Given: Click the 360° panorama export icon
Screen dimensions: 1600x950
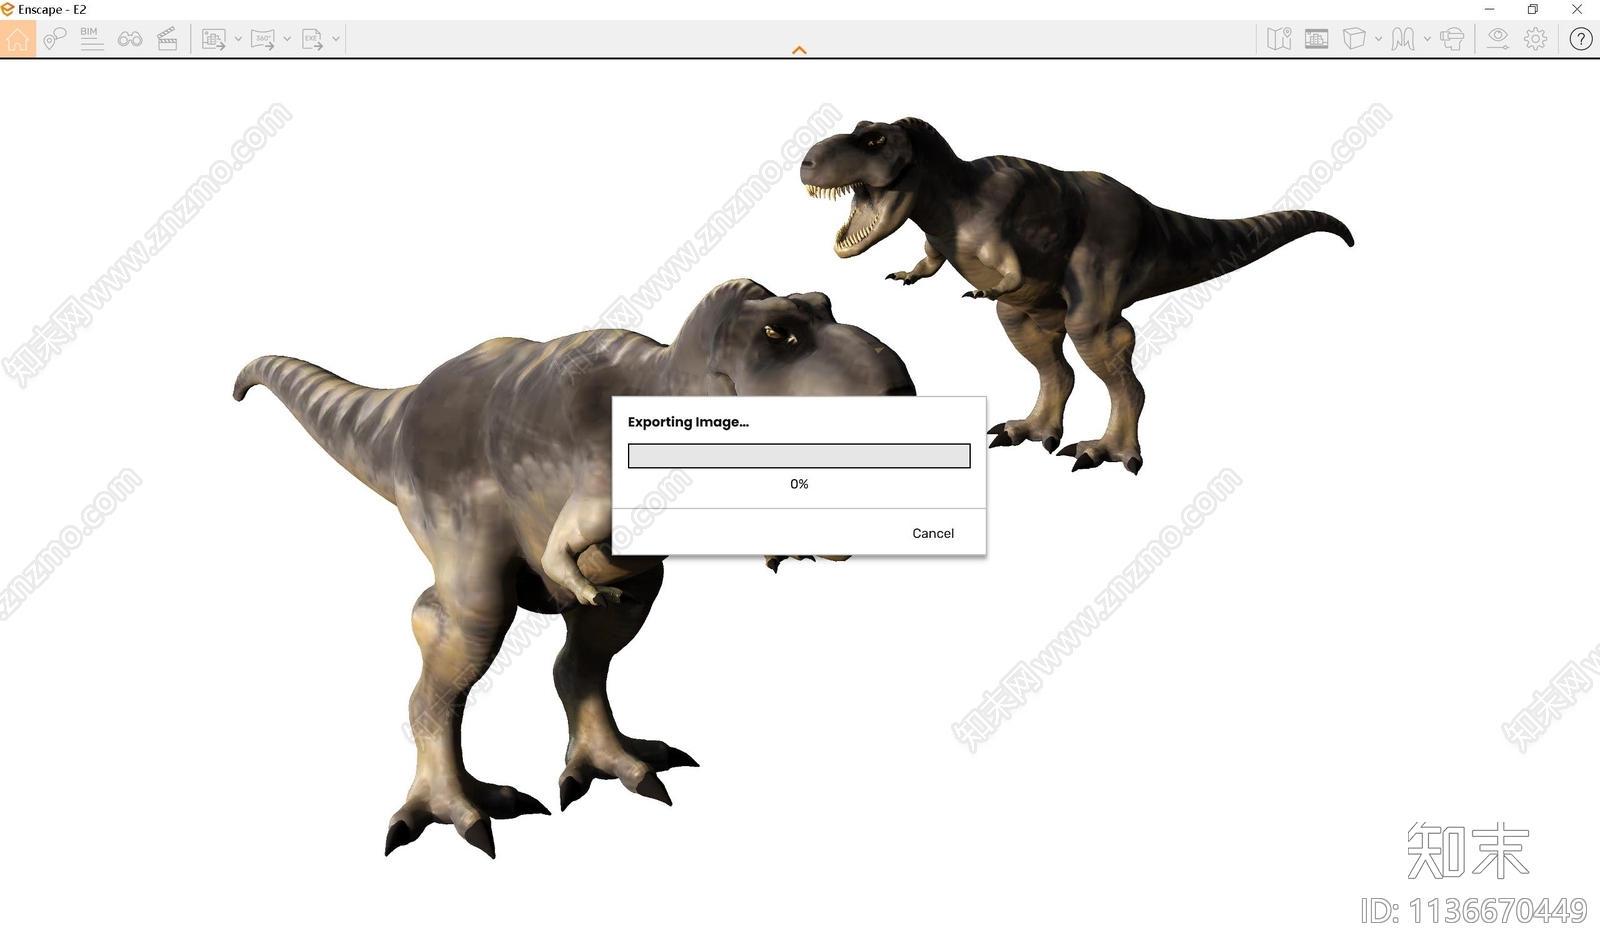Looking at the screenshot, I should pos(263,39).
